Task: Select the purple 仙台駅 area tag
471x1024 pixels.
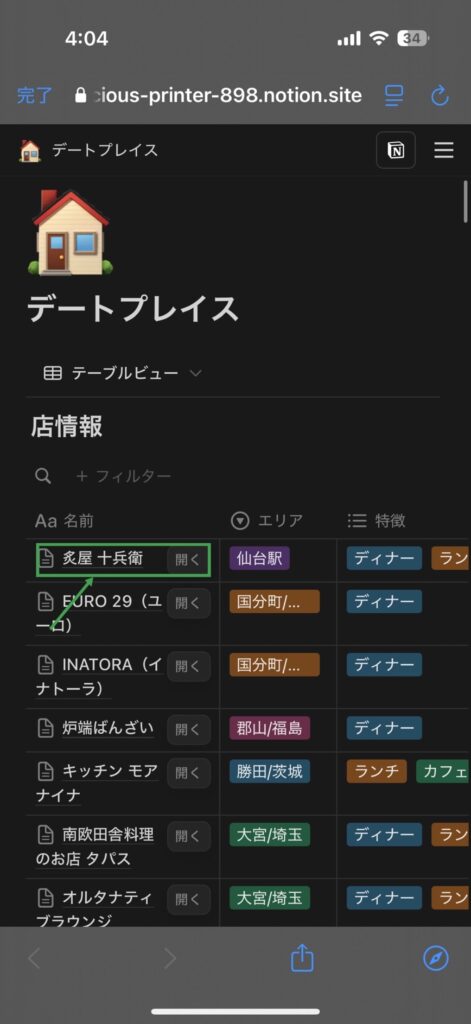Action: coord(259,559)
